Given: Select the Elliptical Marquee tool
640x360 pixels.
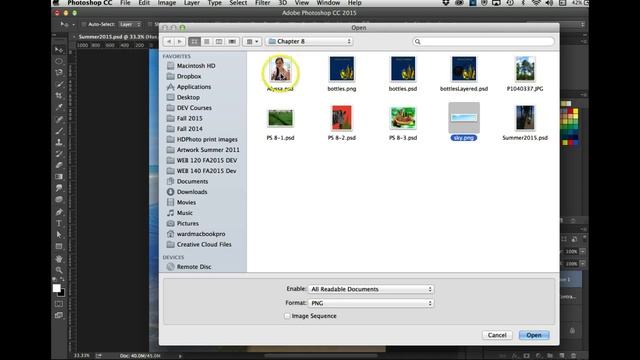Looking at the screenshot, I should coord(59,61).
